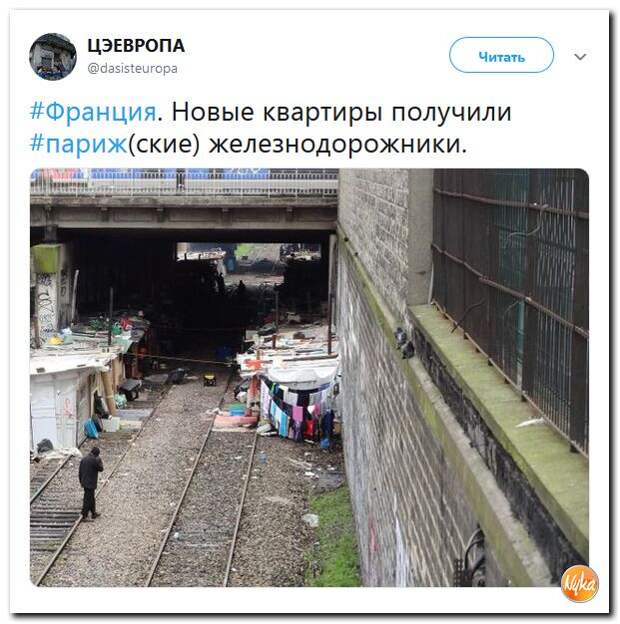Expand the tweet options chevron

580,57
